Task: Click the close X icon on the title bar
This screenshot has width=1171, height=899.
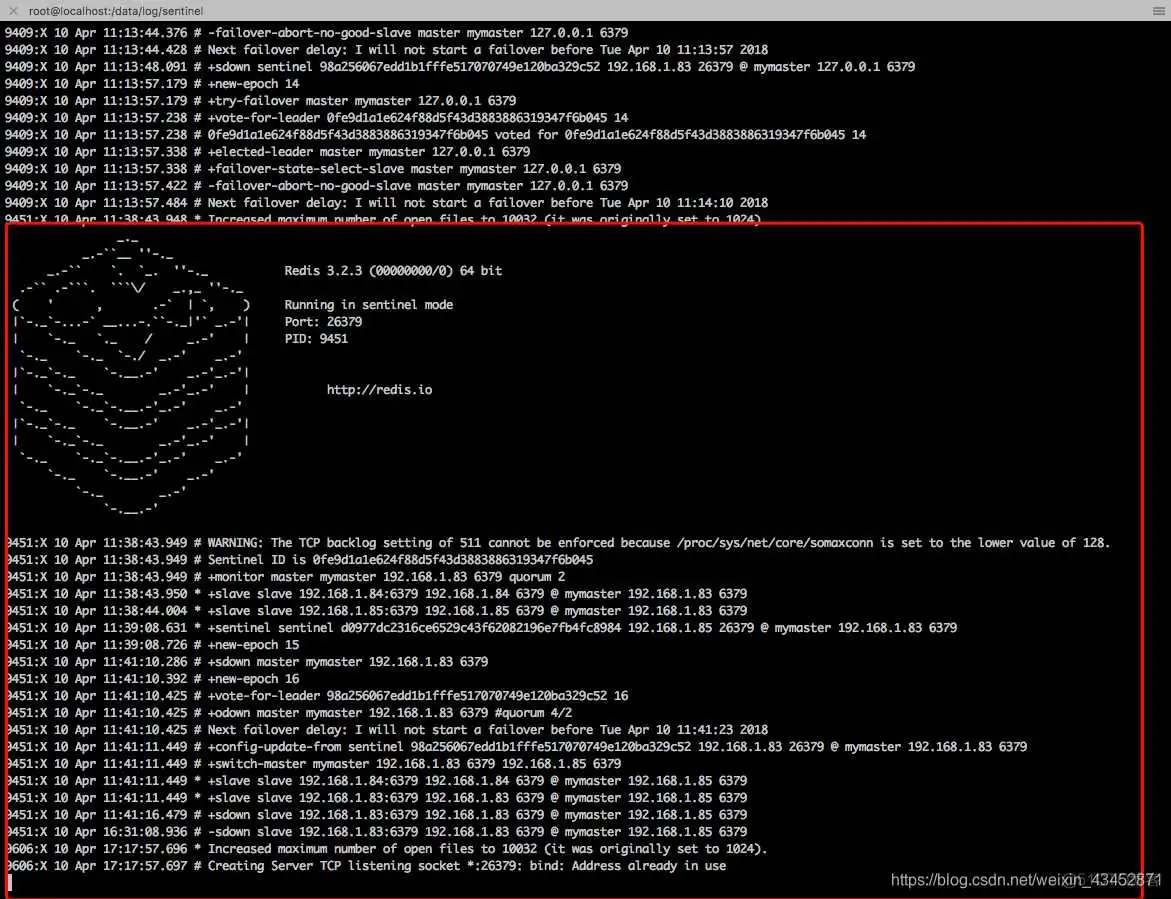Action: 13,10
